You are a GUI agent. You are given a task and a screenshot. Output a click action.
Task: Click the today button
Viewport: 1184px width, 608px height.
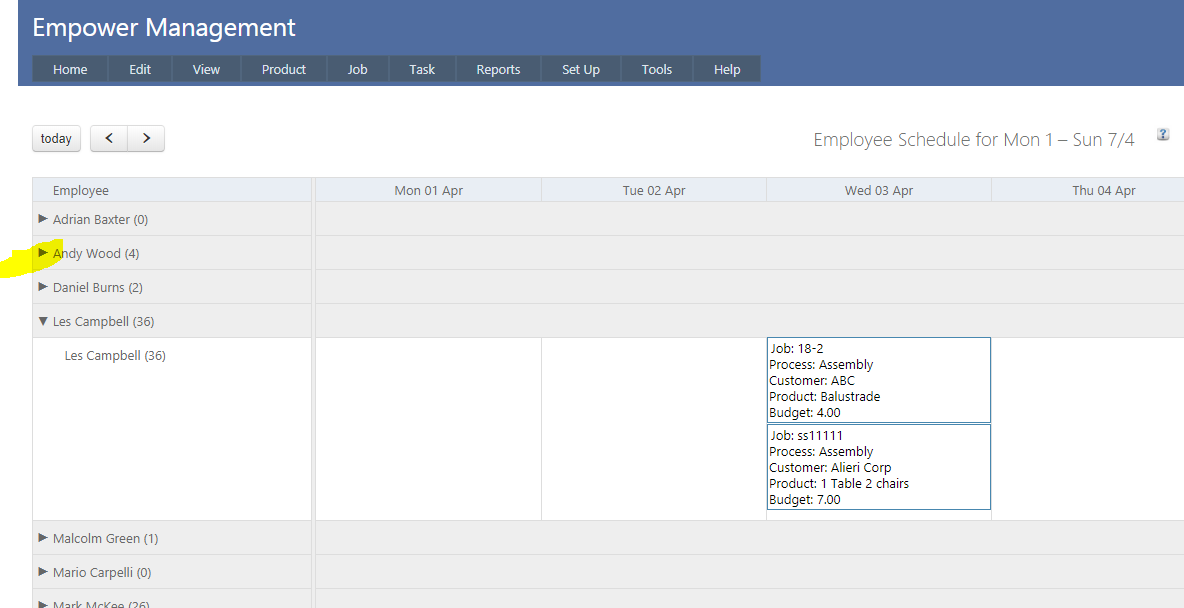(x=56, y=139)
